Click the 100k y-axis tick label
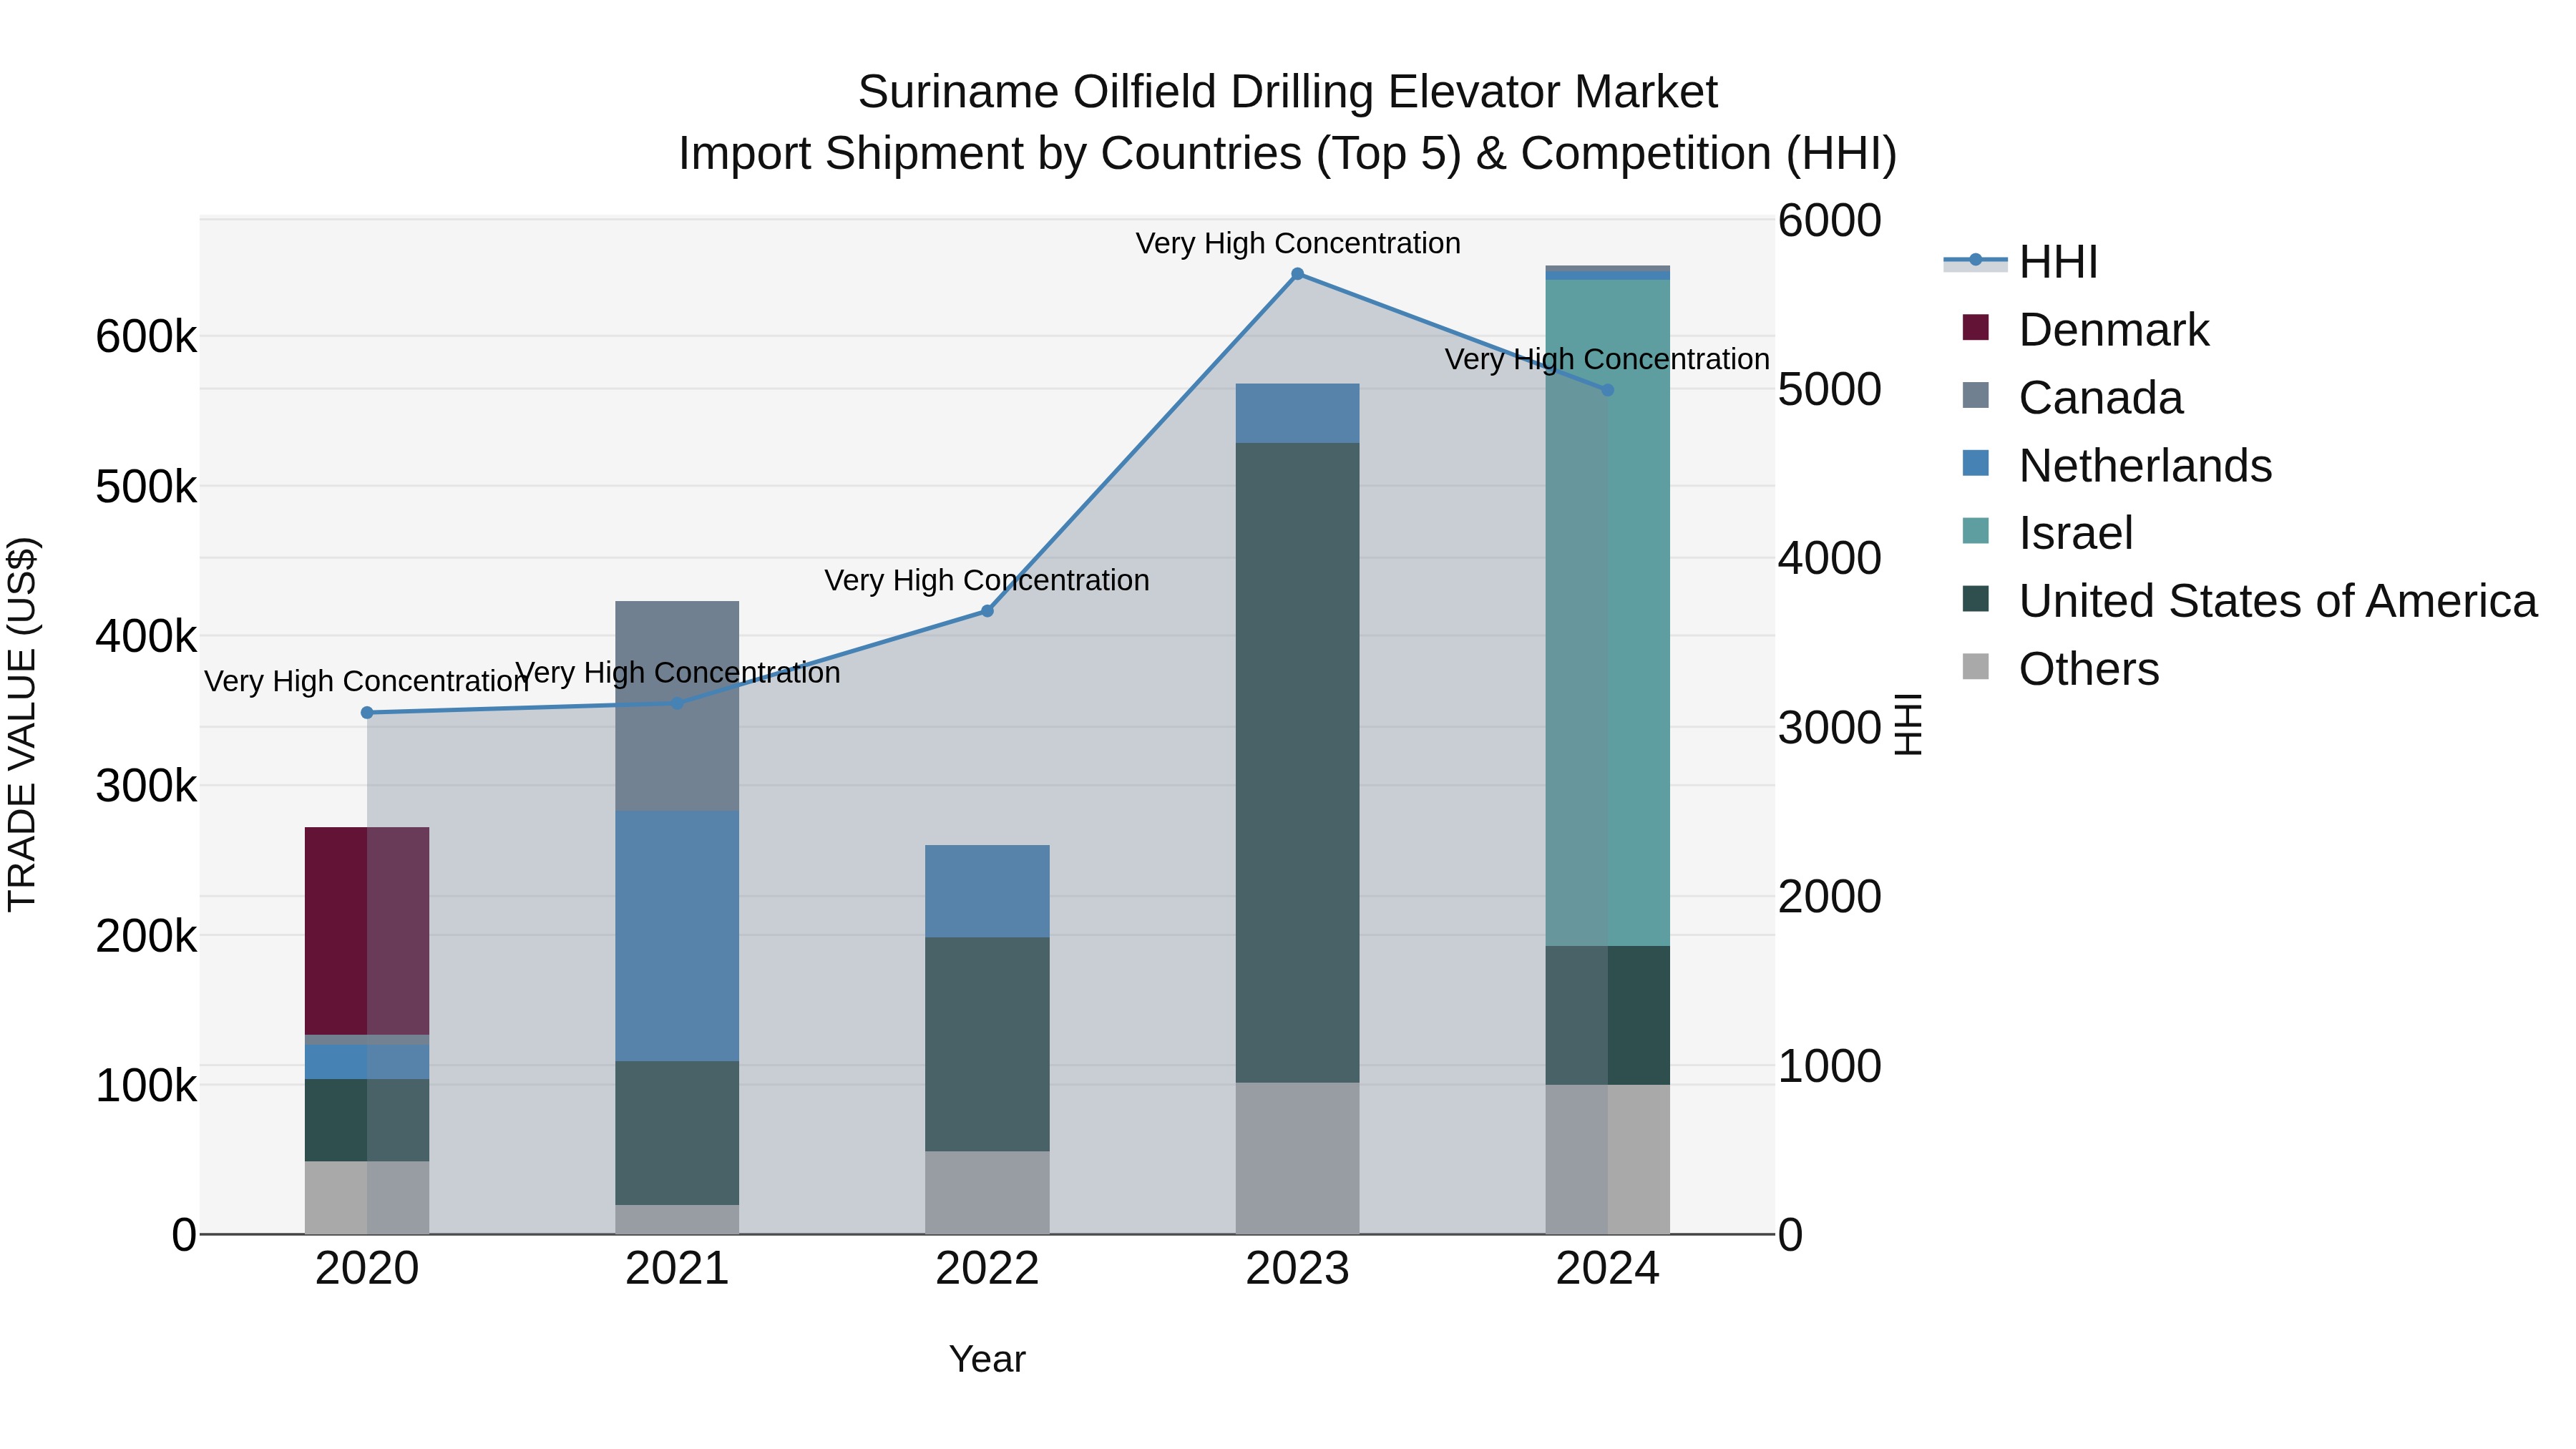 point(146,1086)
